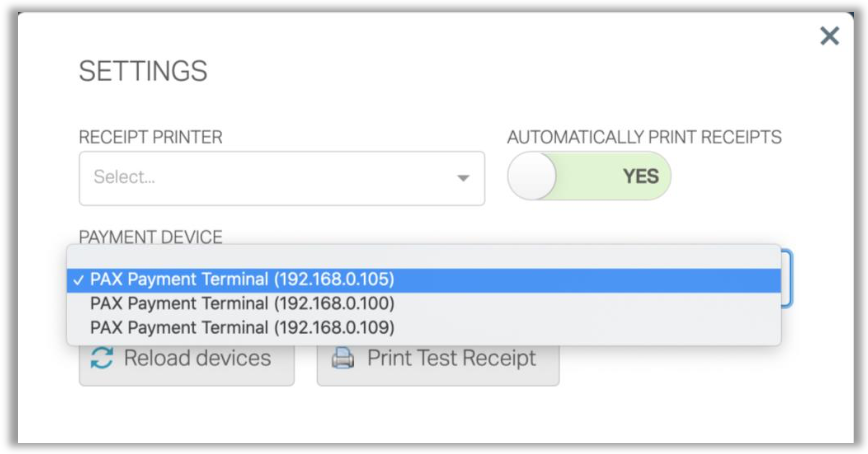The width and height of the screenshot is (868, 454).
Task: Expand the Receipt Printer dropdown arrow
Action: tap(462, 178)
